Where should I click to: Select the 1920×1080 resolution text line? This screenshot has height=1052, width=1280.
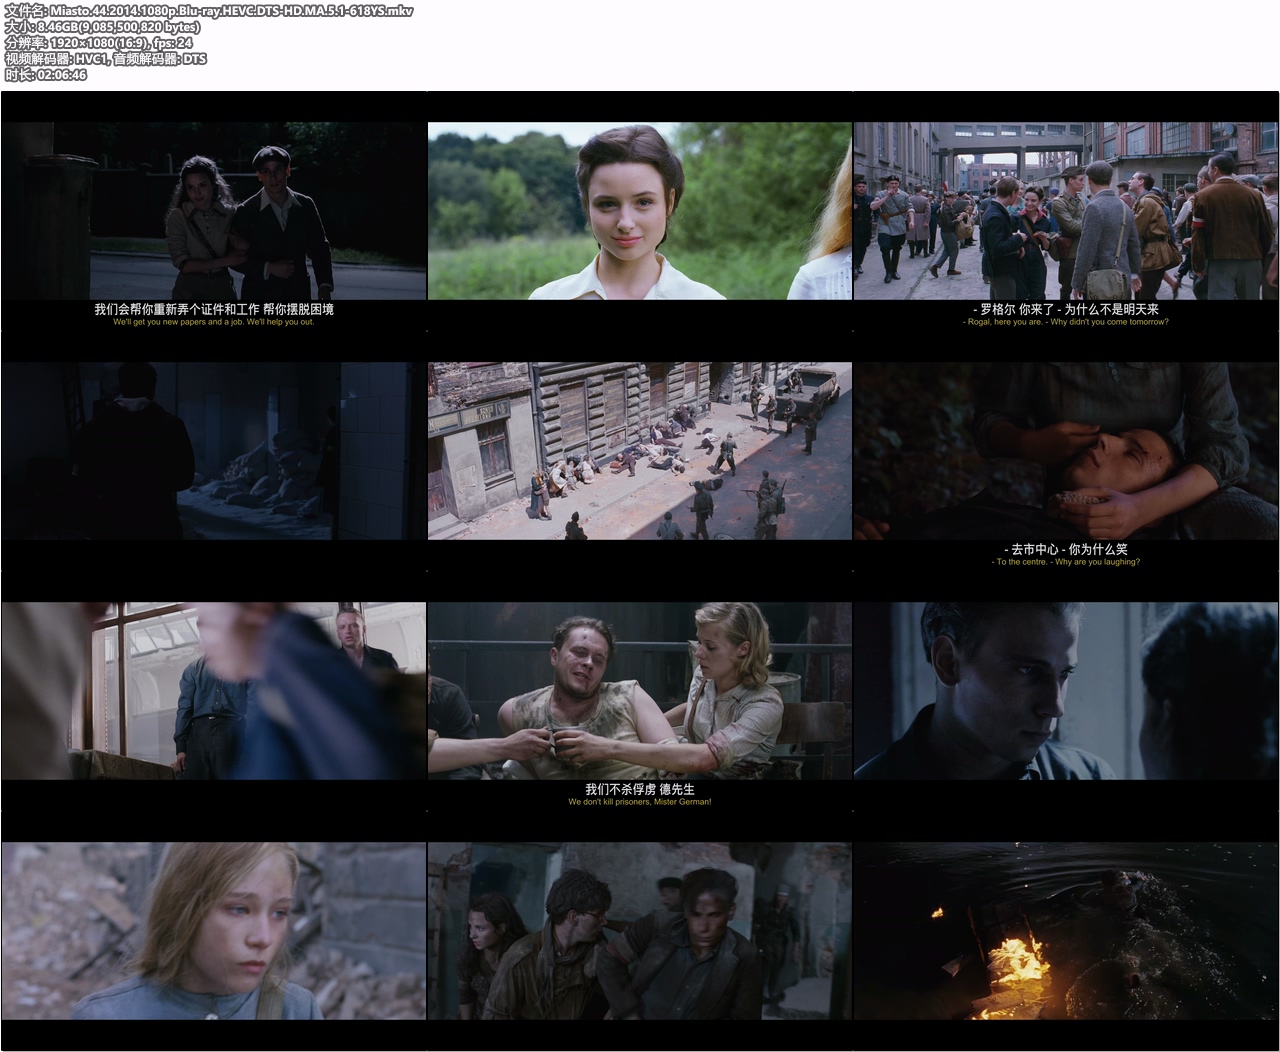point(99,43)
